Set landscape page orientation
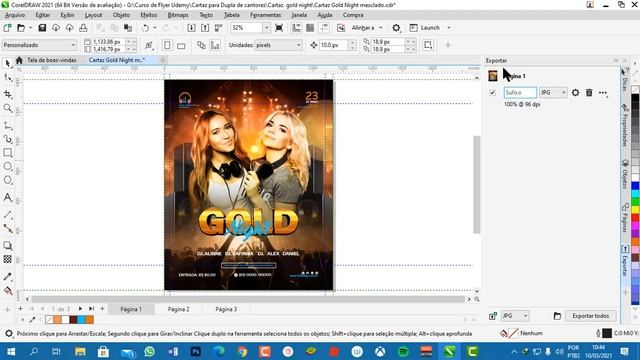Screen dimensions: 640x360 pos(181,45)
